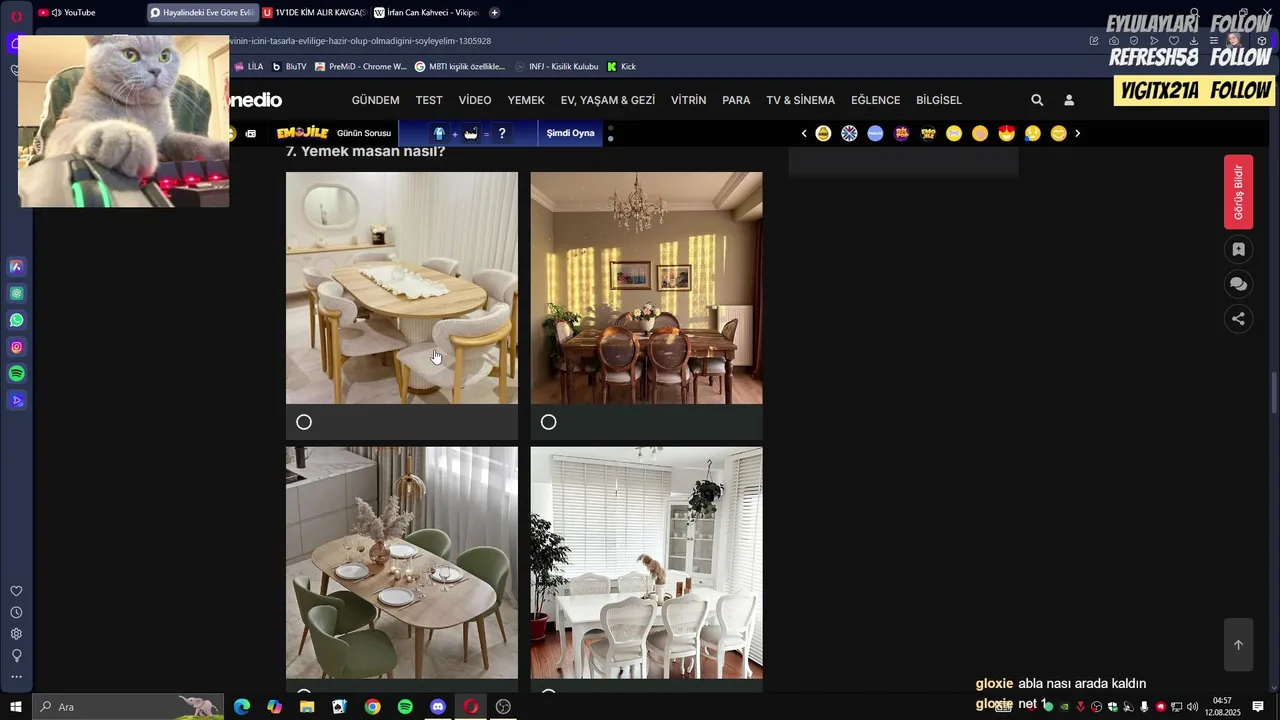Switch to the İrfan Can Kahveci Wikipedia tab
Viewport: 1280px width, 720px height.
coord(425,13)
